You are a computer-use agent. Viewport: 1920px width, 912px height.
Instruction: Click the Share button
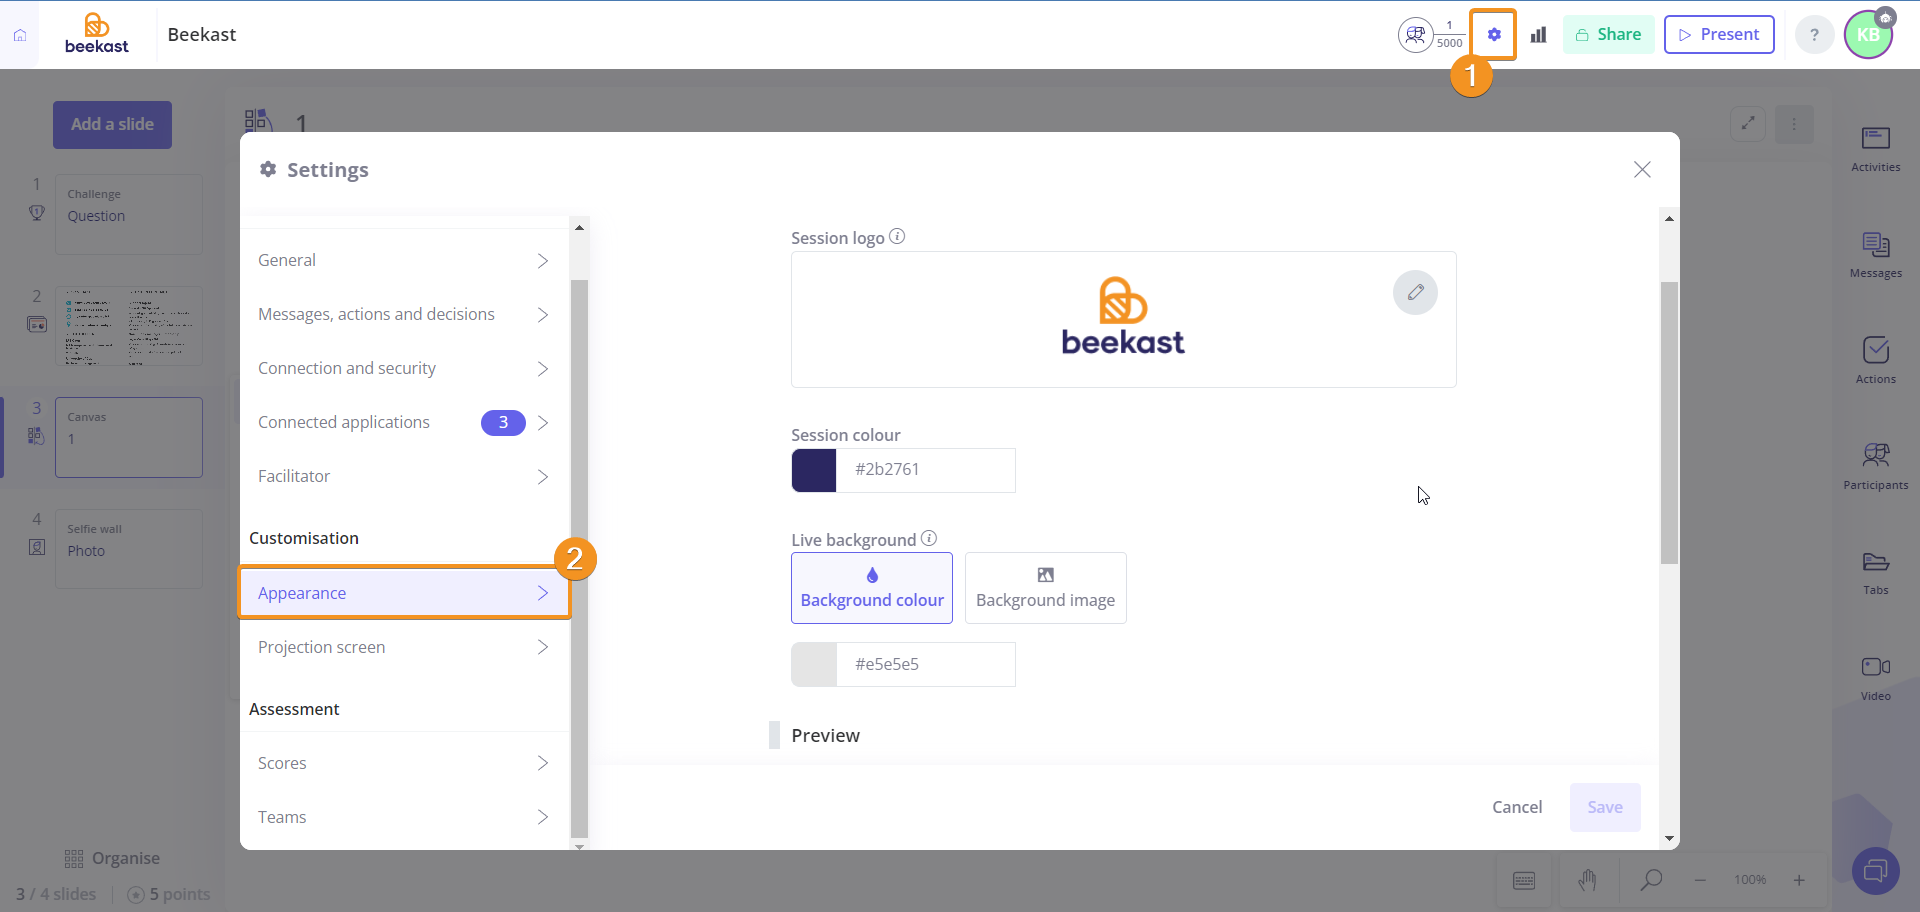pyautogui.click(x=1608, y=35)
